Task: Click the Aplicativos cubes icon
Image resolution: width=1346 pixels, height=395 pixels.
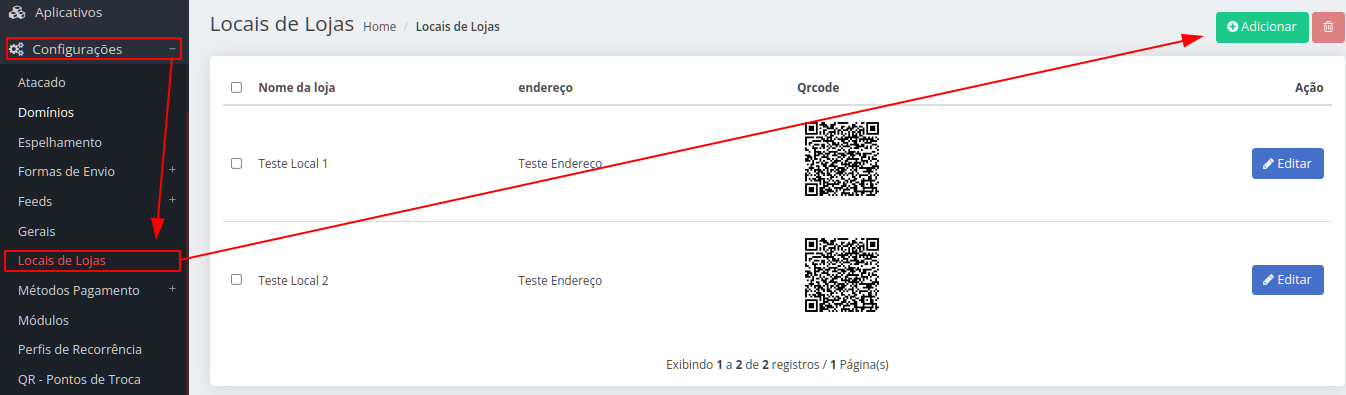Action: (x=16, y=13)
